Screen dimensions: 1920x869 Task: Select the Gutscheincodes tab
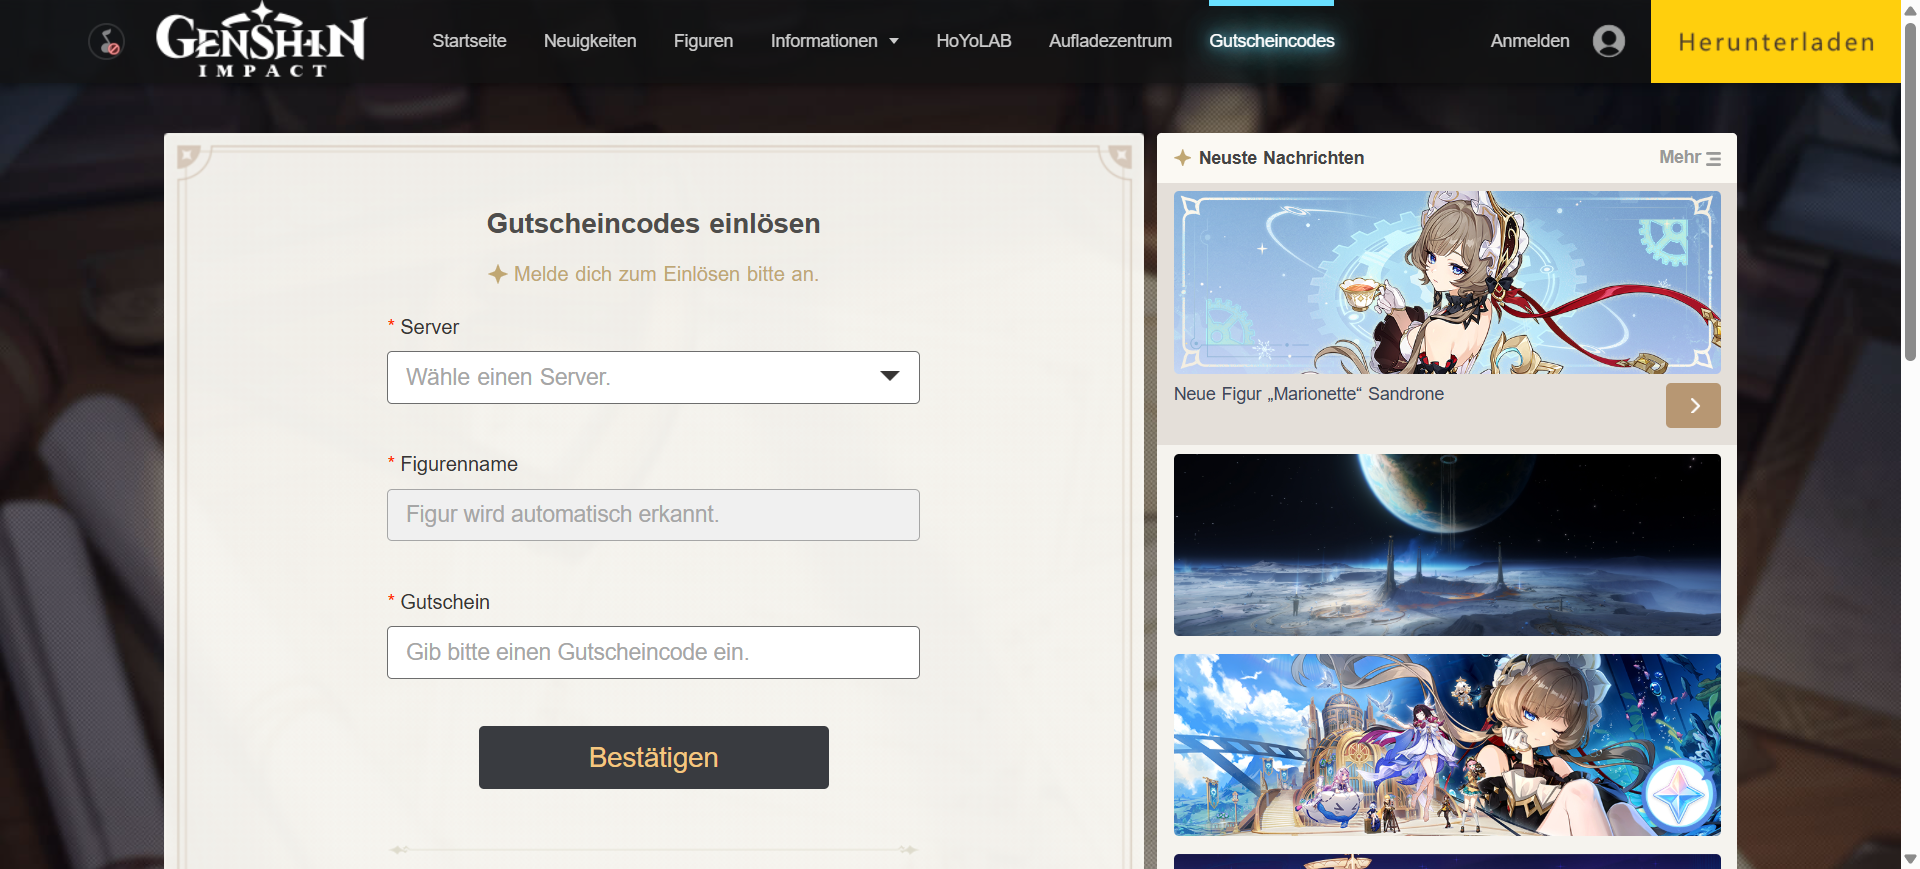coord(1271,41)
